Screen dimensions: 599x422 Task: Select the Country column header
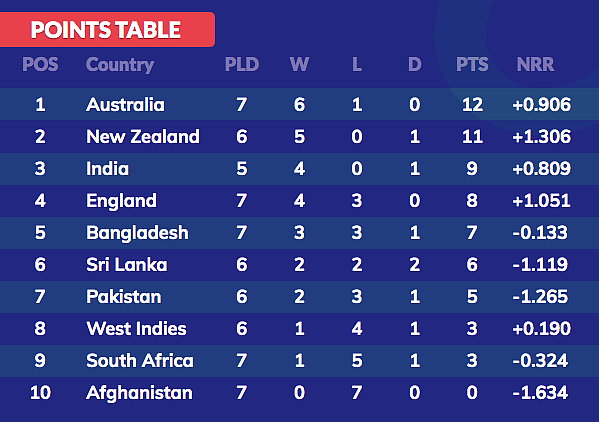click(120, 65)
